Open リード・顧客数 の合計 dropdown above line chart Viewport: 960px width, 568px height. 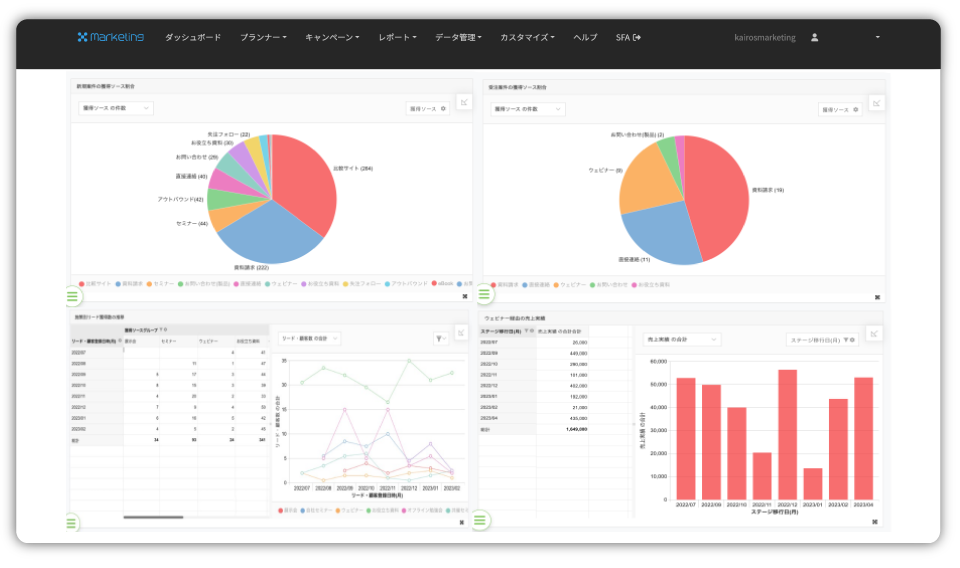pyautogui.click(x=308, y=339)
